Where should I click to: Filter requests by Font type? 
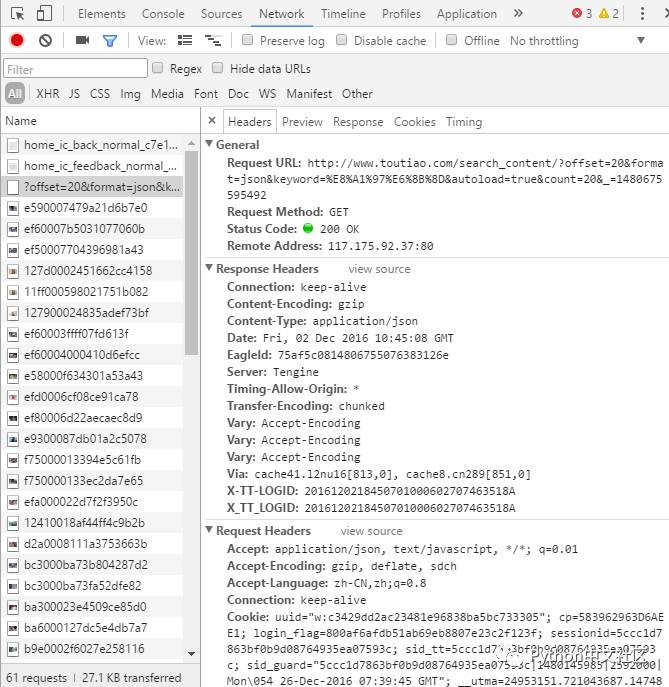[206, 94]
